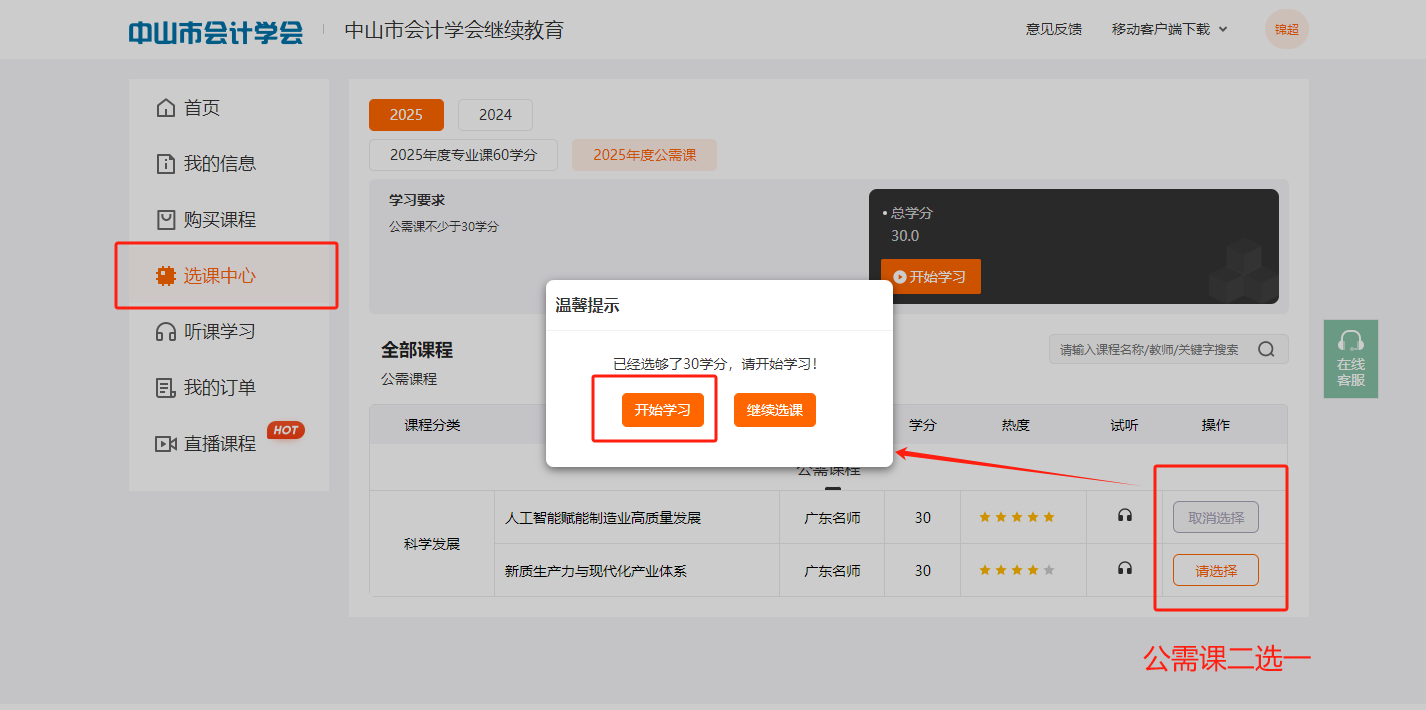
Task: Click the video camera icon for 直播课程
Action: pos(166,444)
